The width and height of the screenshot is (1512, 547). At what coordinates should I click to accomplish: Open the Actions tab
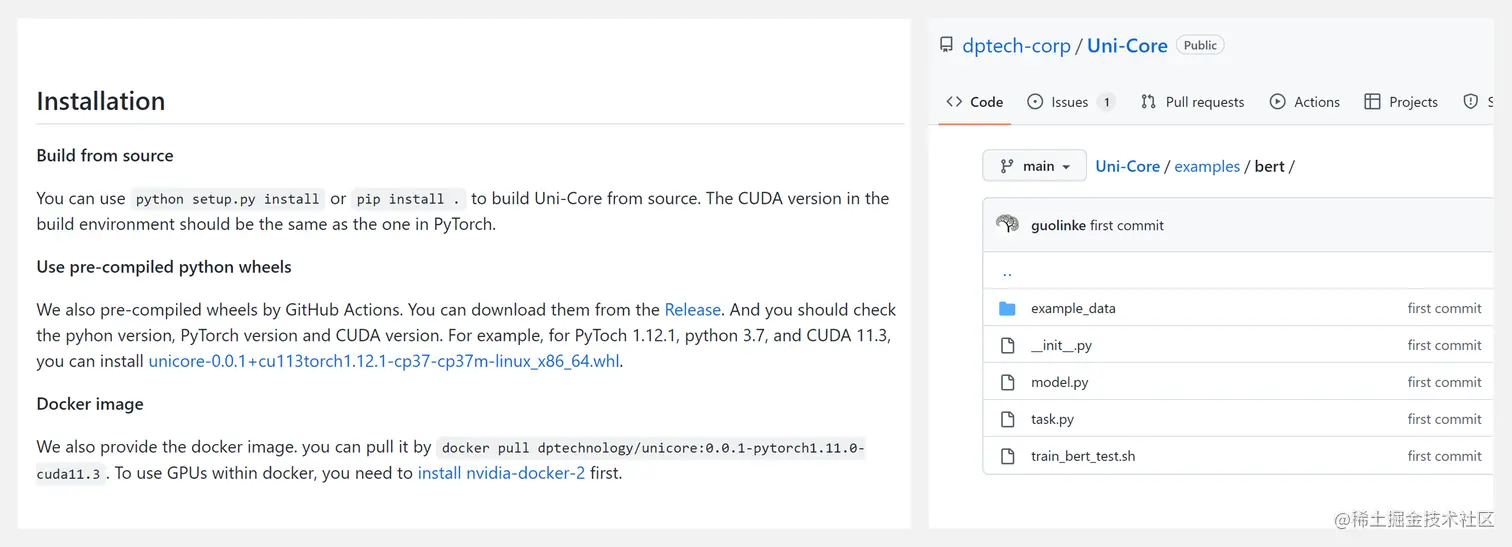point(1304,102)
